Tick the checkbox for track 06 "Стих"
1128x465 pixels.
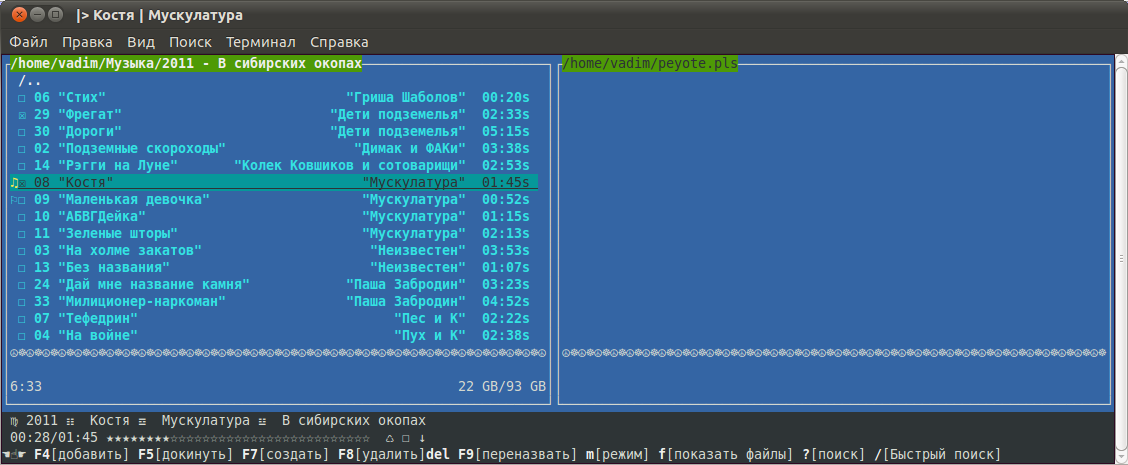pyautogui.click(x=22, y=98)
